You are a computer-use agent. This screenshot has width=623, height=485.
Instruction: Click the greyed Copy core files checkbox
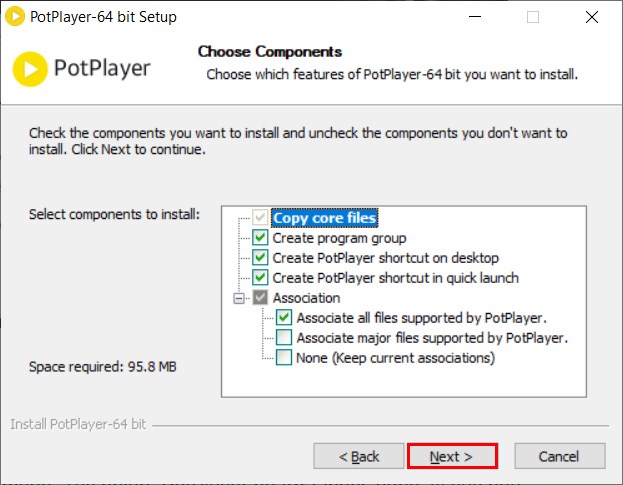(x=260, y=218)
